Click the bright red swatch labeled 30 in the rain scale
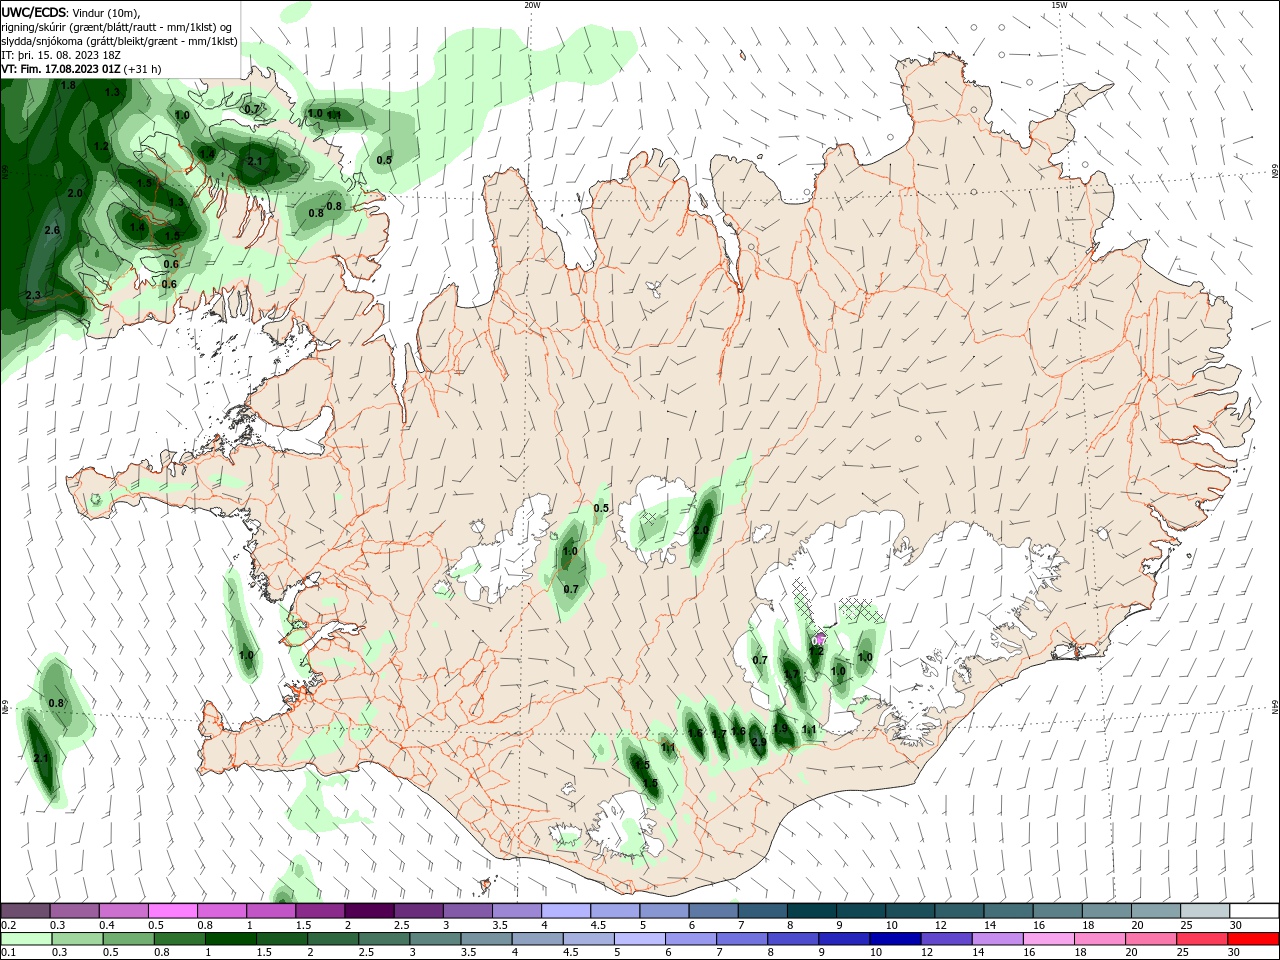 [x=1254, y=939]
